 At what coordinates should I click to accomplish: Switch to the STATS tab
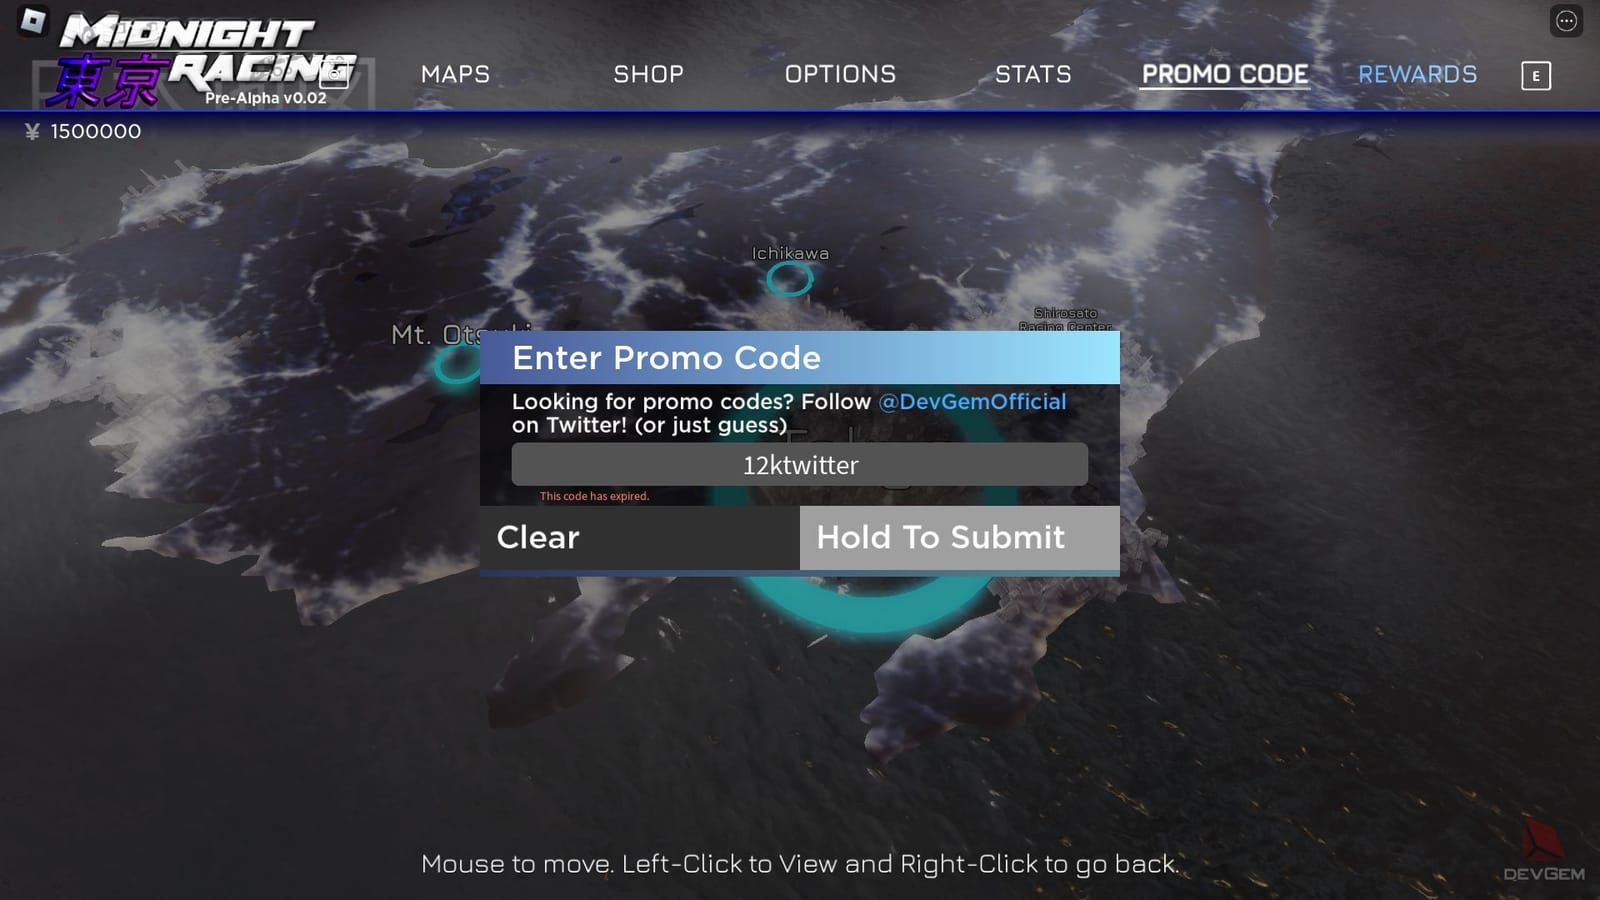[1033, 74]
